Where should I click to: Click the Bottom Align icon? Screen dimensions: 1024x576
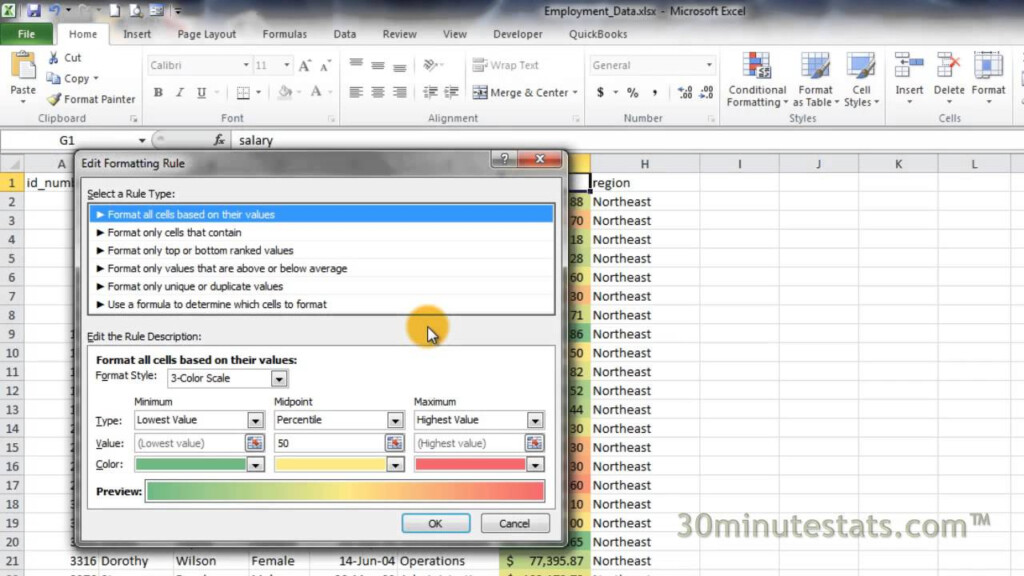[x=399, y=65]
